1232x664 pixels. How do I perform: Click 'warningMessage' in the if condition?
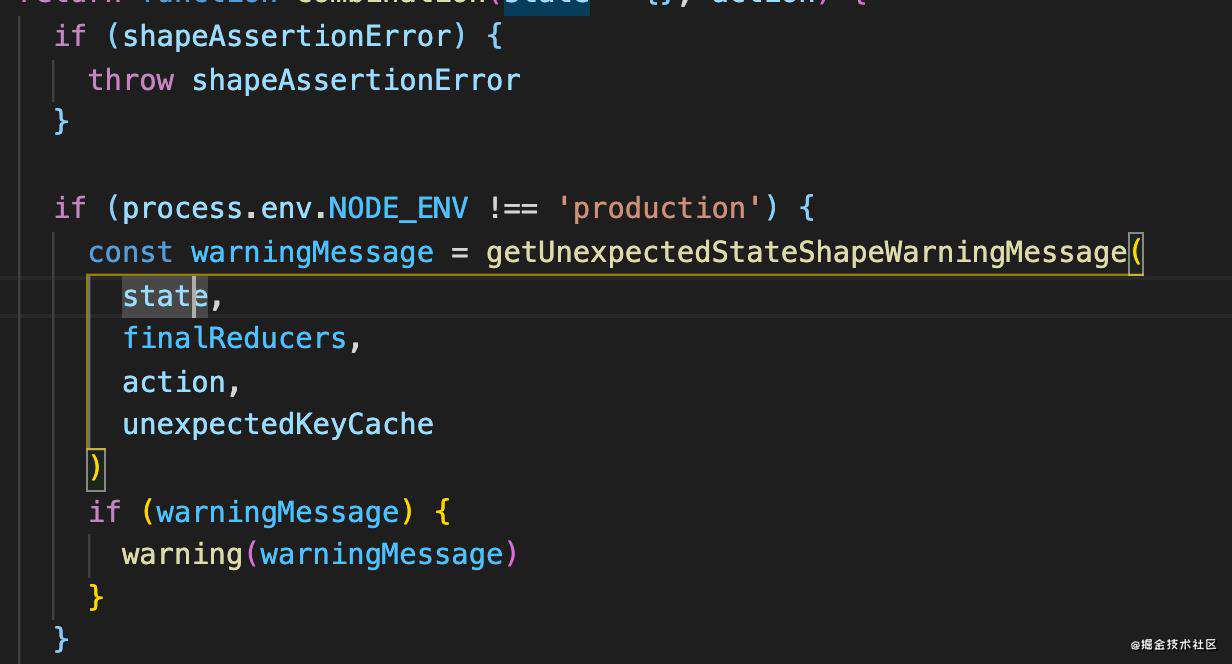point(277,512)
